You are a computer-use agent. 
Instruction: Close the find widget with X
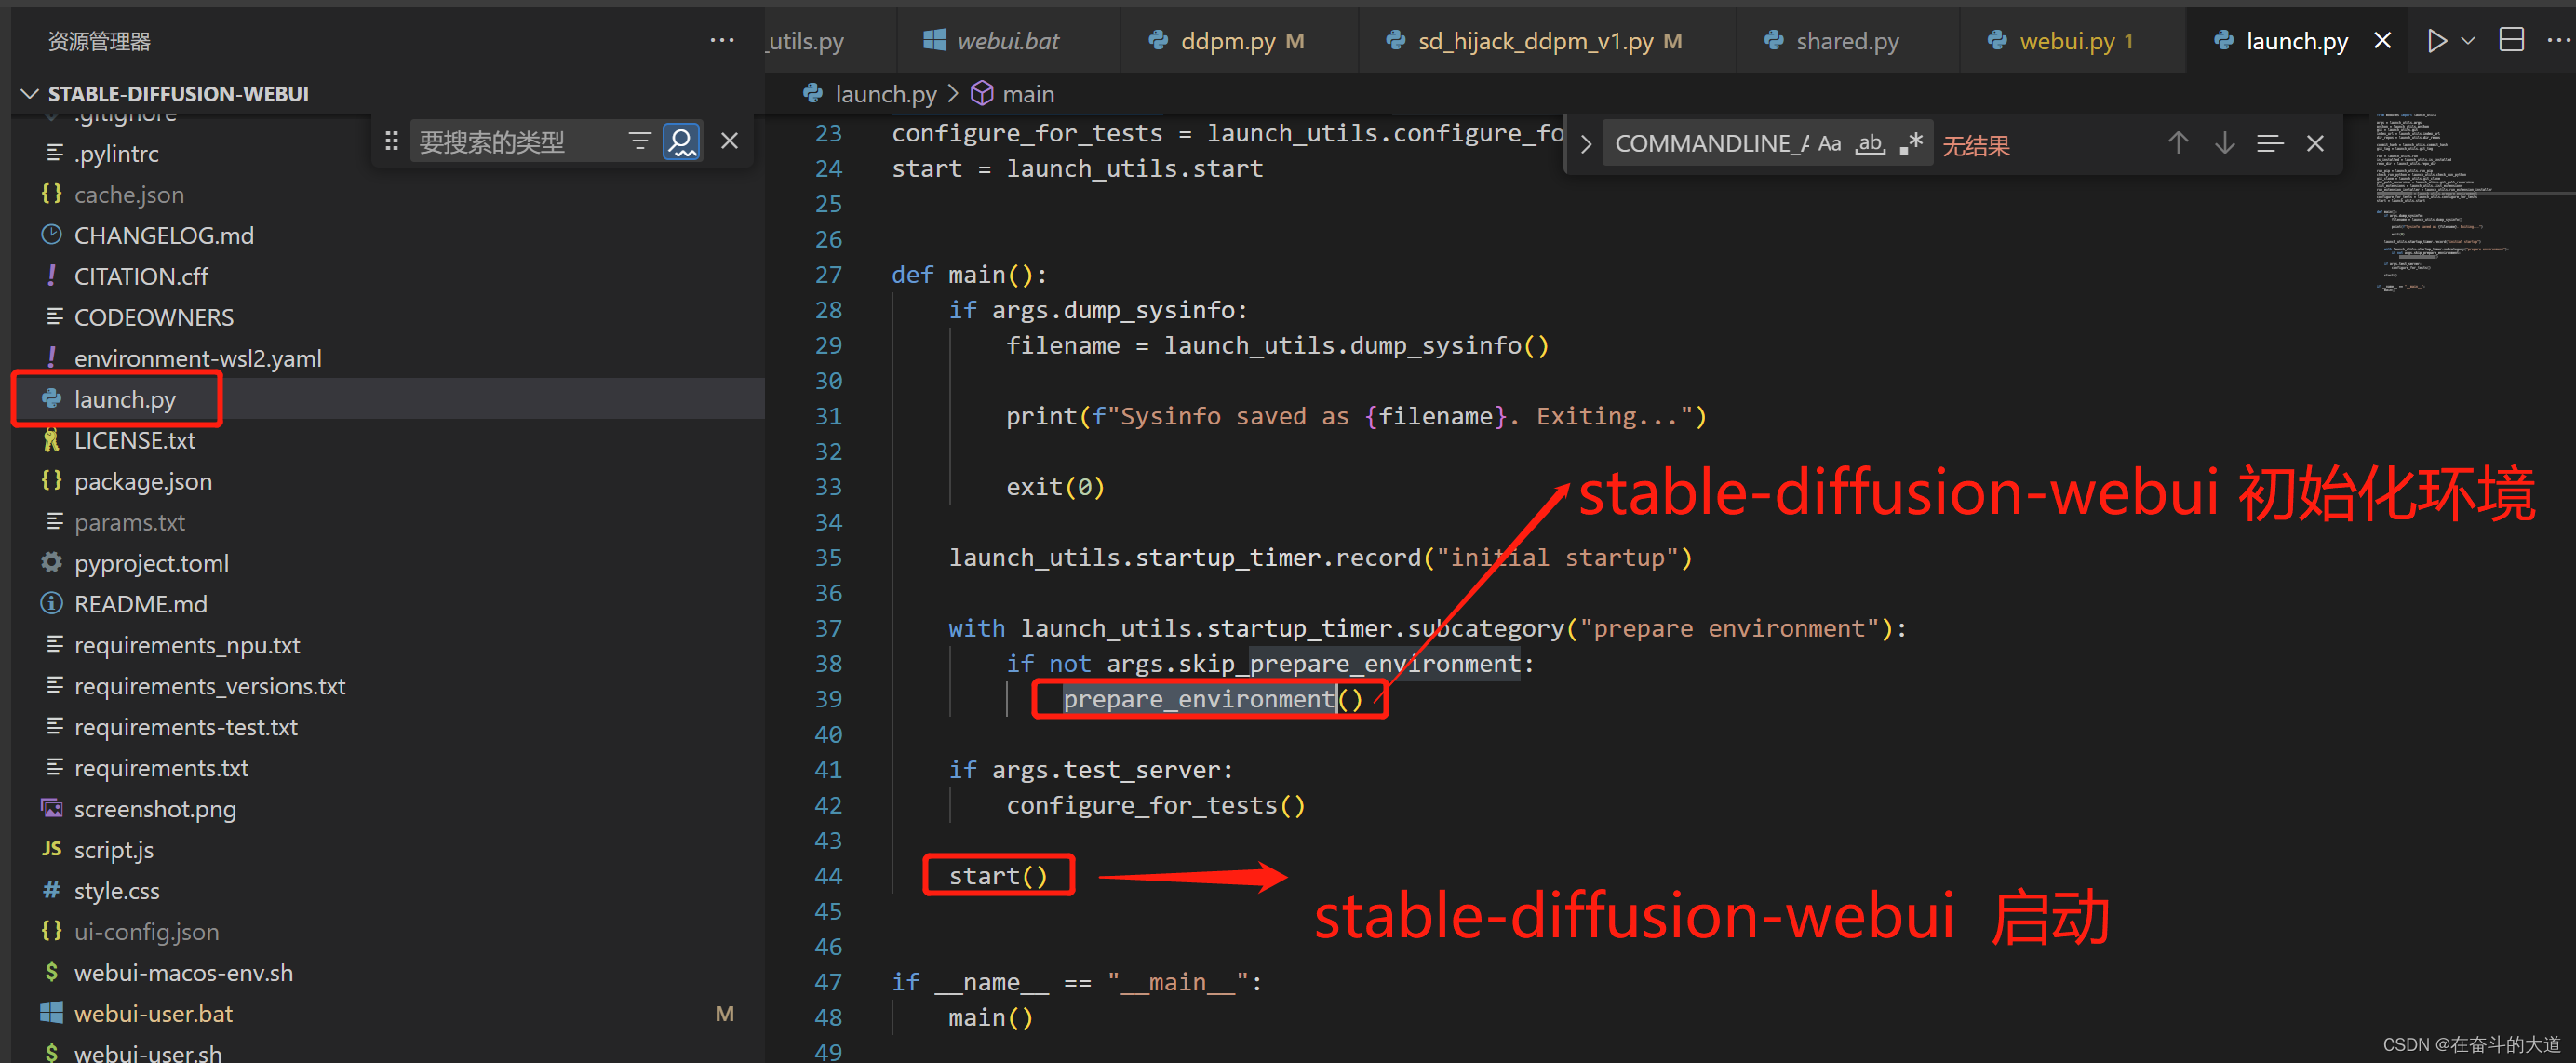[x=2315, y=143]
